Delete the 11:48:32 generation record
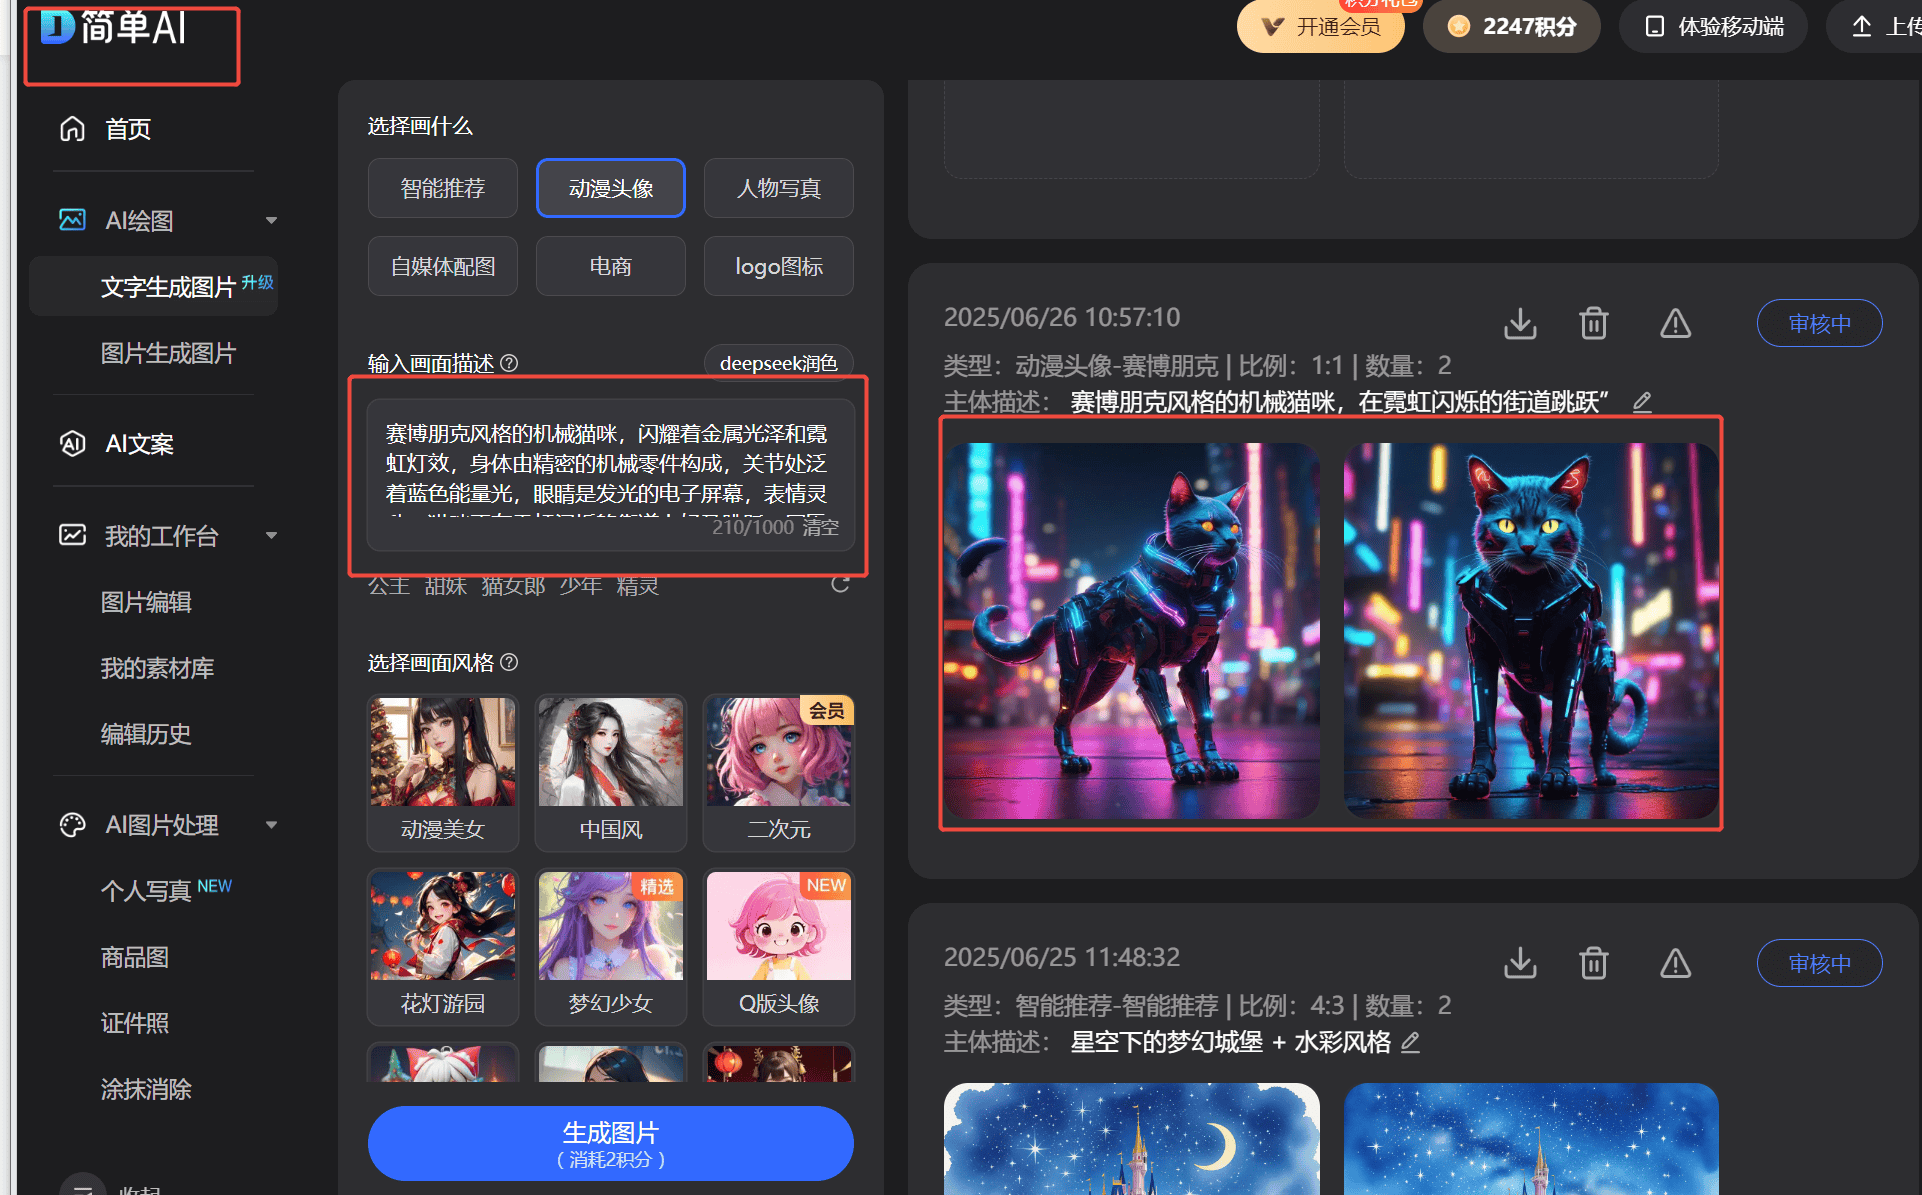The width and height of the screenshot is (1922, 1195). (x=1594, y=963)
